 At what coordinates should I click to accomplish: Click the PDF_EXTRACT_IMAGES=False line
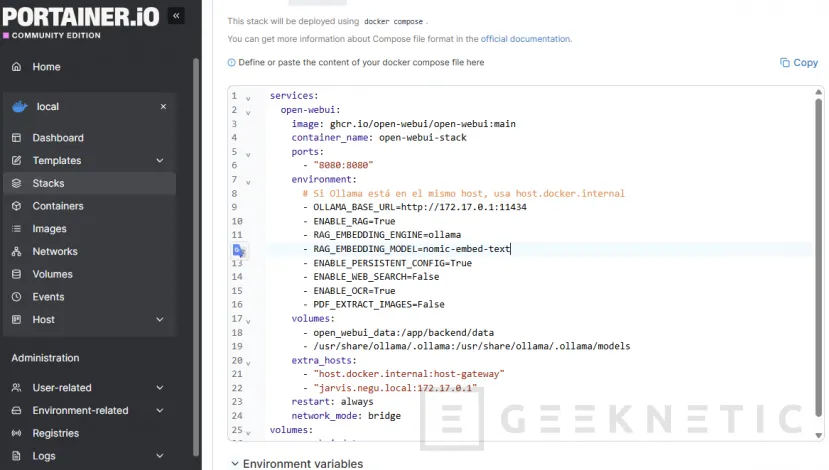(374, 305)
